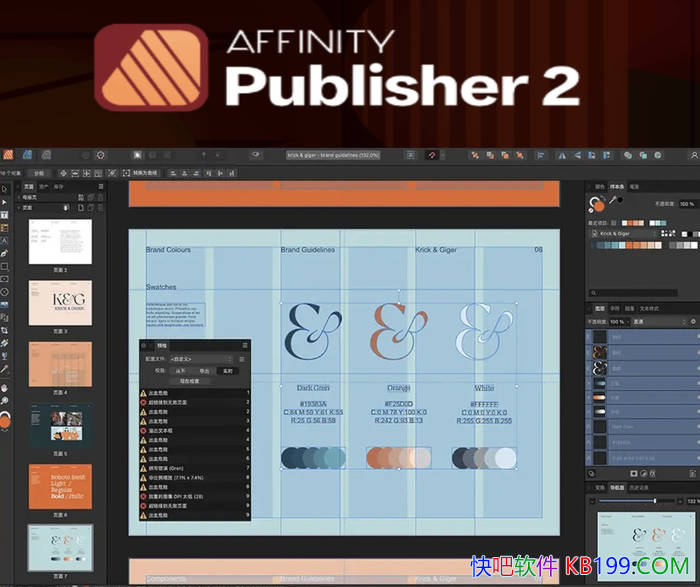Click the Add boolean operation icon
This screenshot has width=700, height=587.
point(628,155)
